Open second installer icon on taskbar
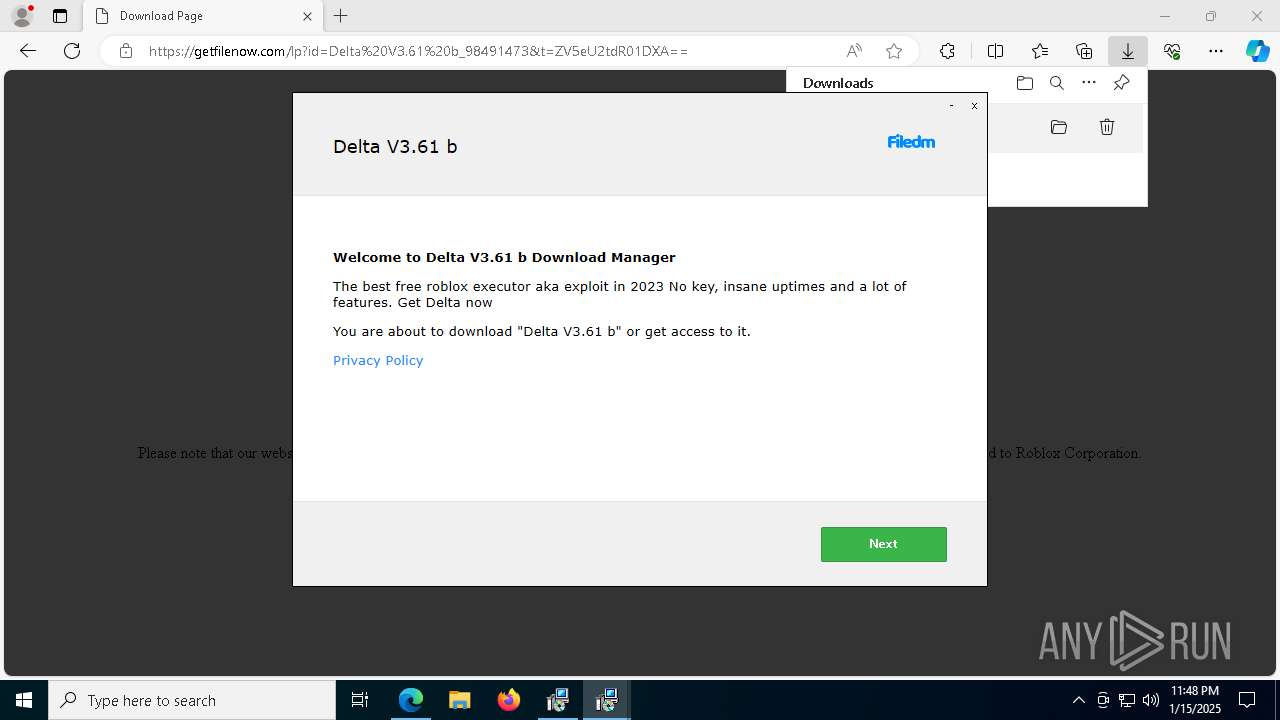 point(606,700)
